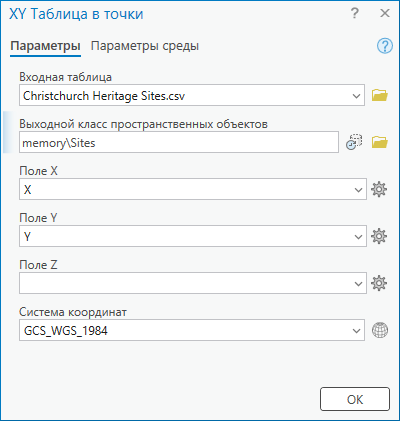The image size is (400, 421).
Task: Open tool help blue question icon
Action: 385,46
